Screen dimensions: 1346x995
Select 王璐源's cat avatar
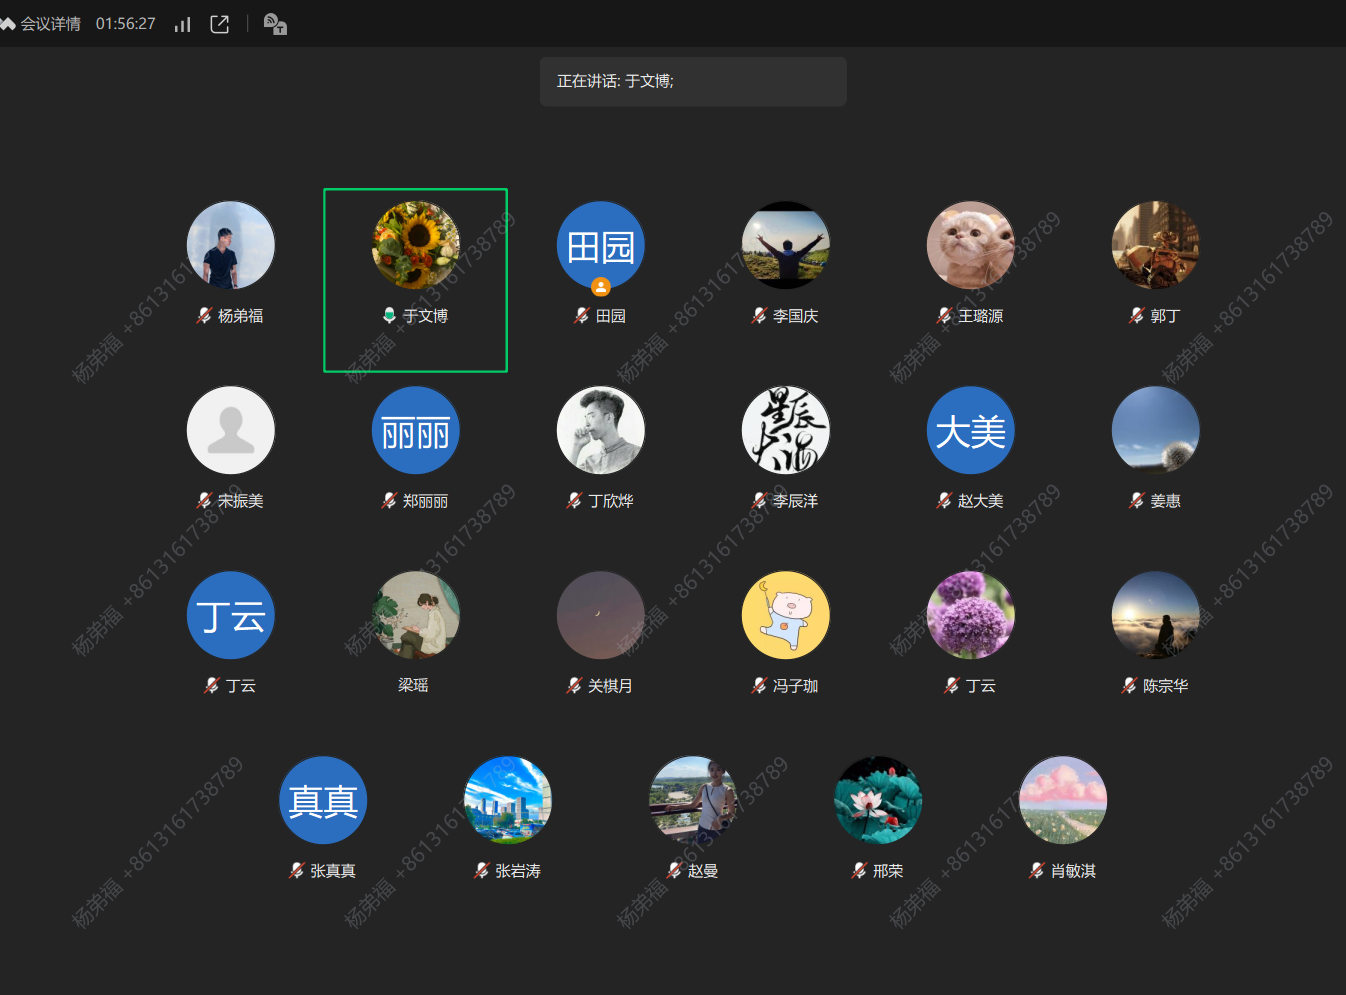[970, 245]
